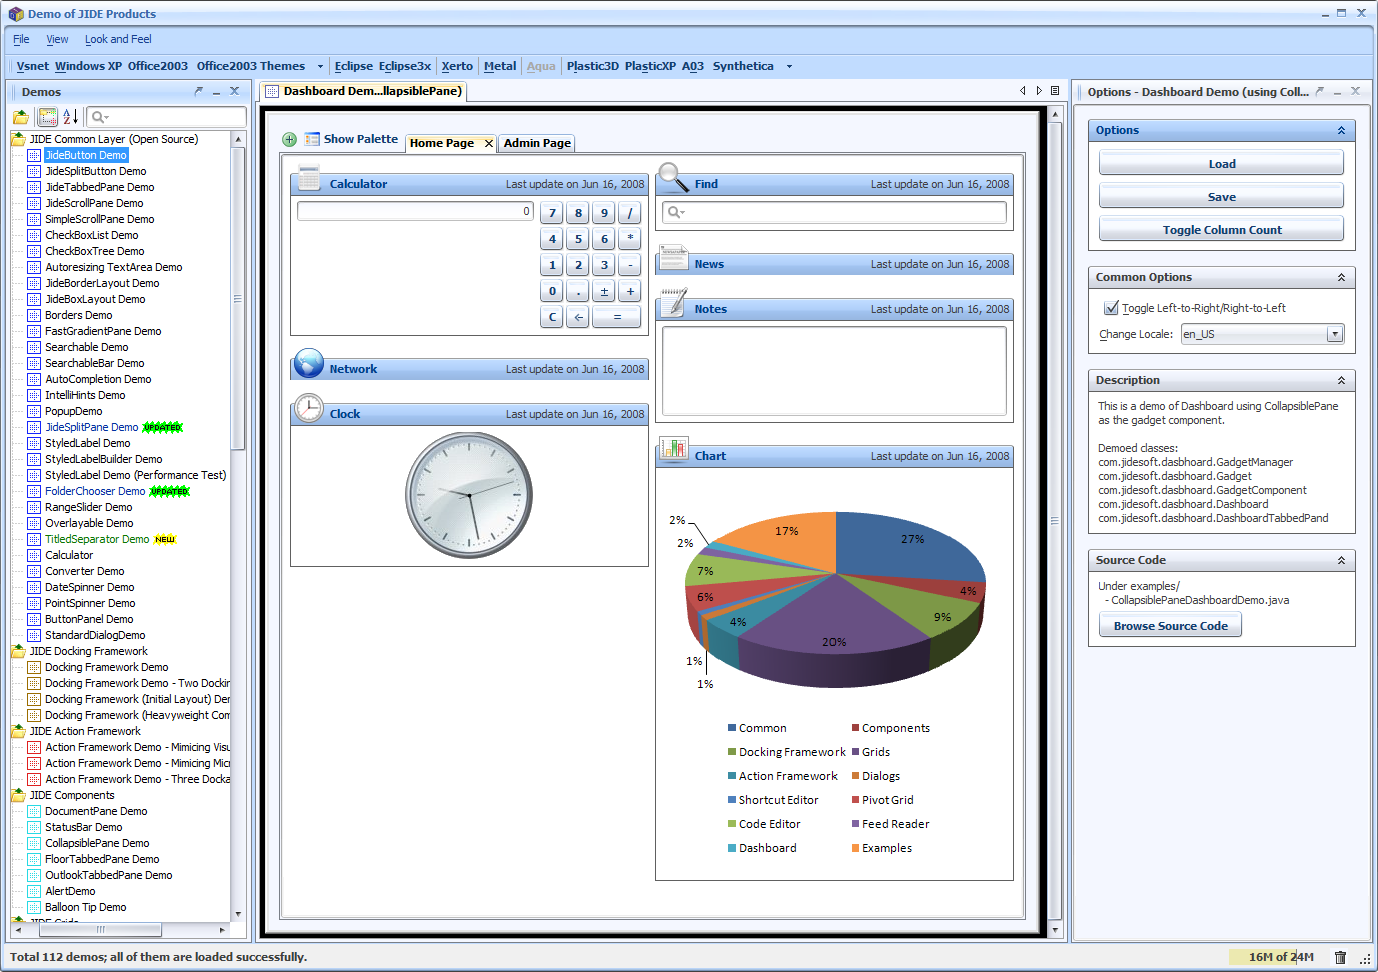Apply the Office2003 look and feel
The width and height of the screenshot is (1378, 972).
158,66
